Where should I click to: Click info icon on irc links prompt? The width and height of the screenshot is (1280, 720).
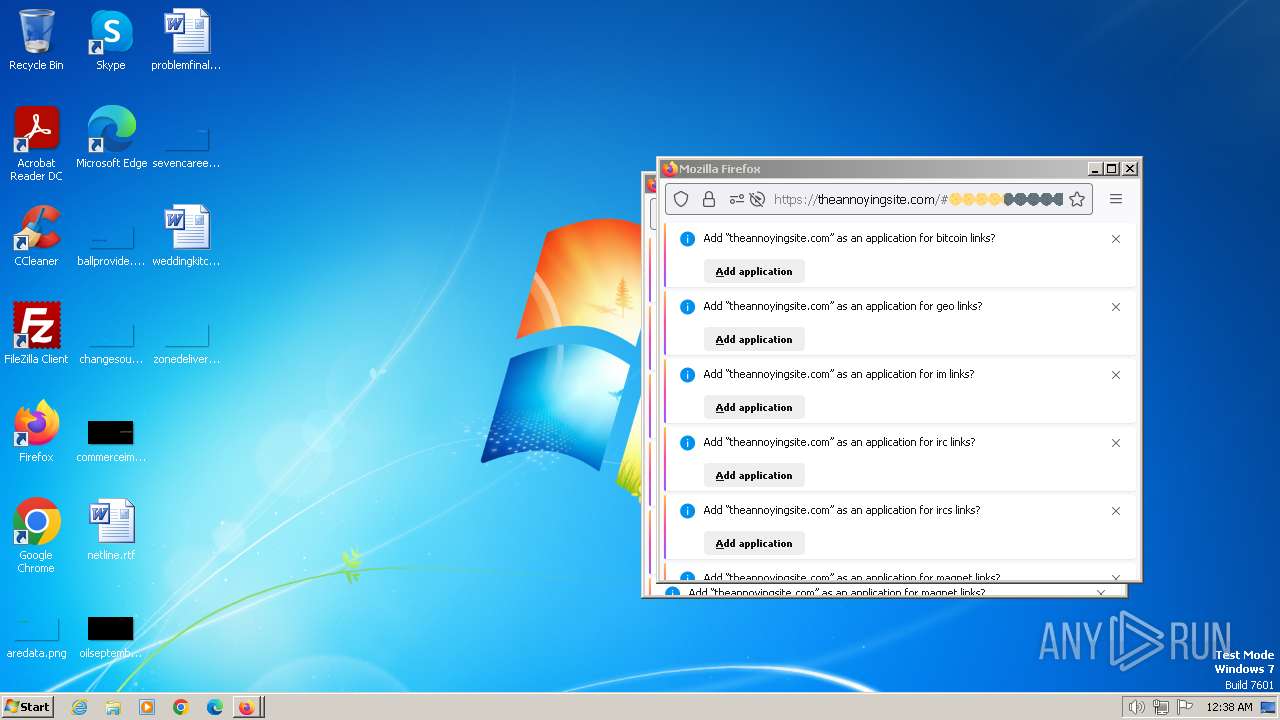click(687, 443)
